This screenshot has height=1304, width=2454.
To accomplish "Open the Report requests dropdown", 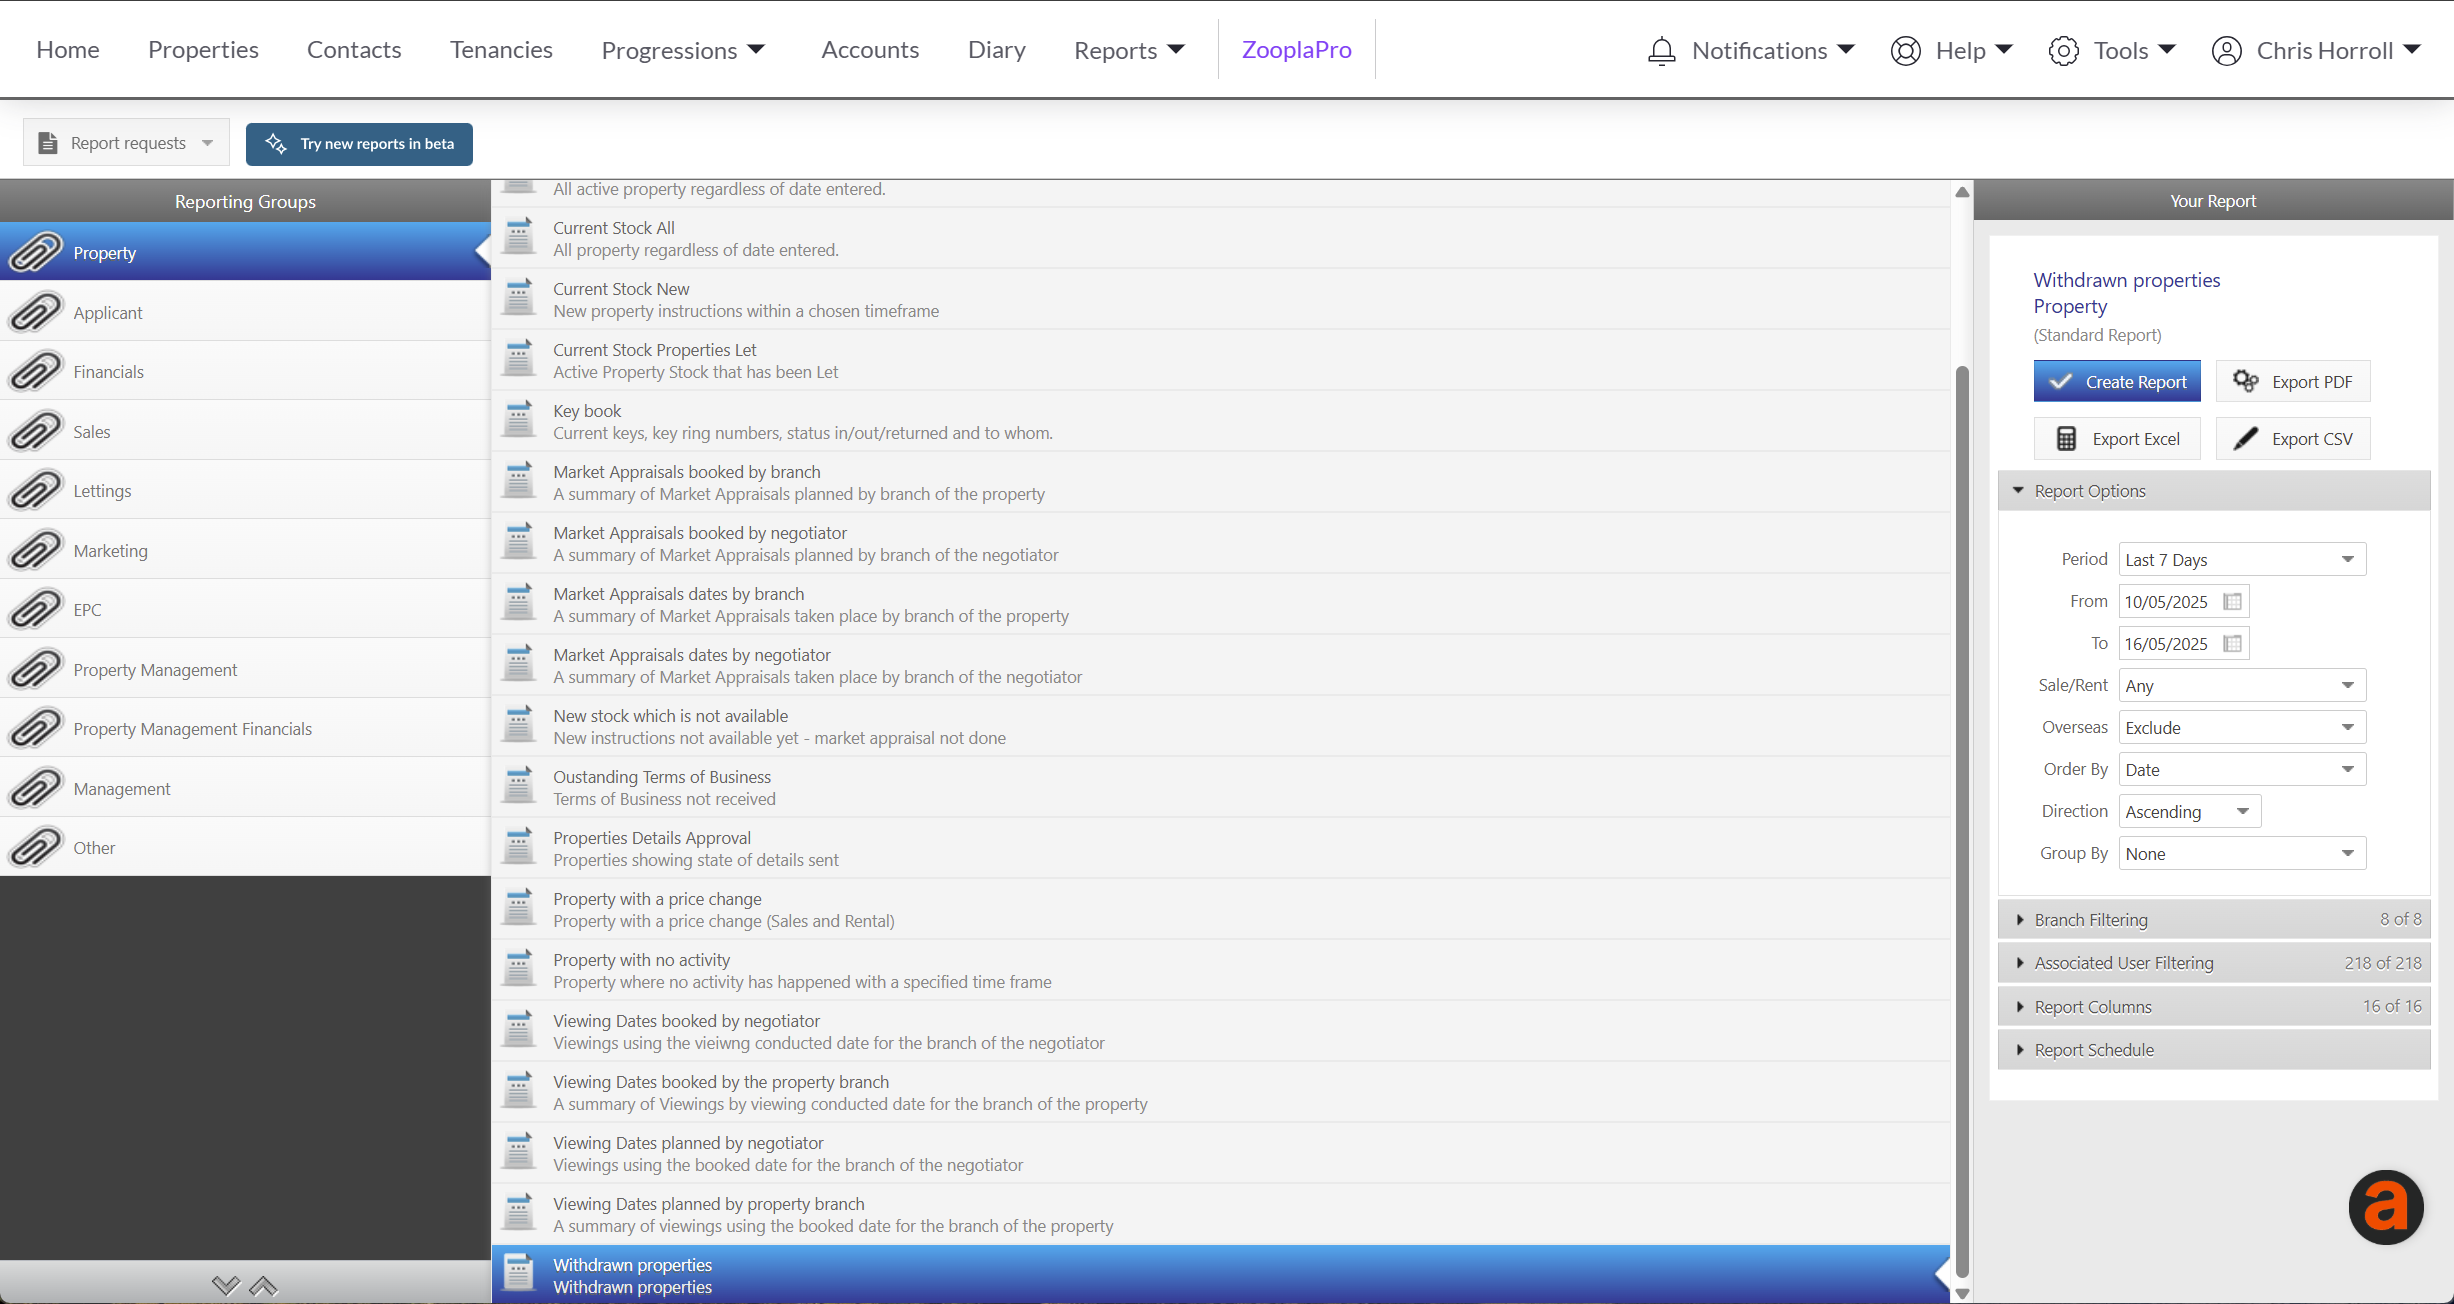I will point(126,143).
